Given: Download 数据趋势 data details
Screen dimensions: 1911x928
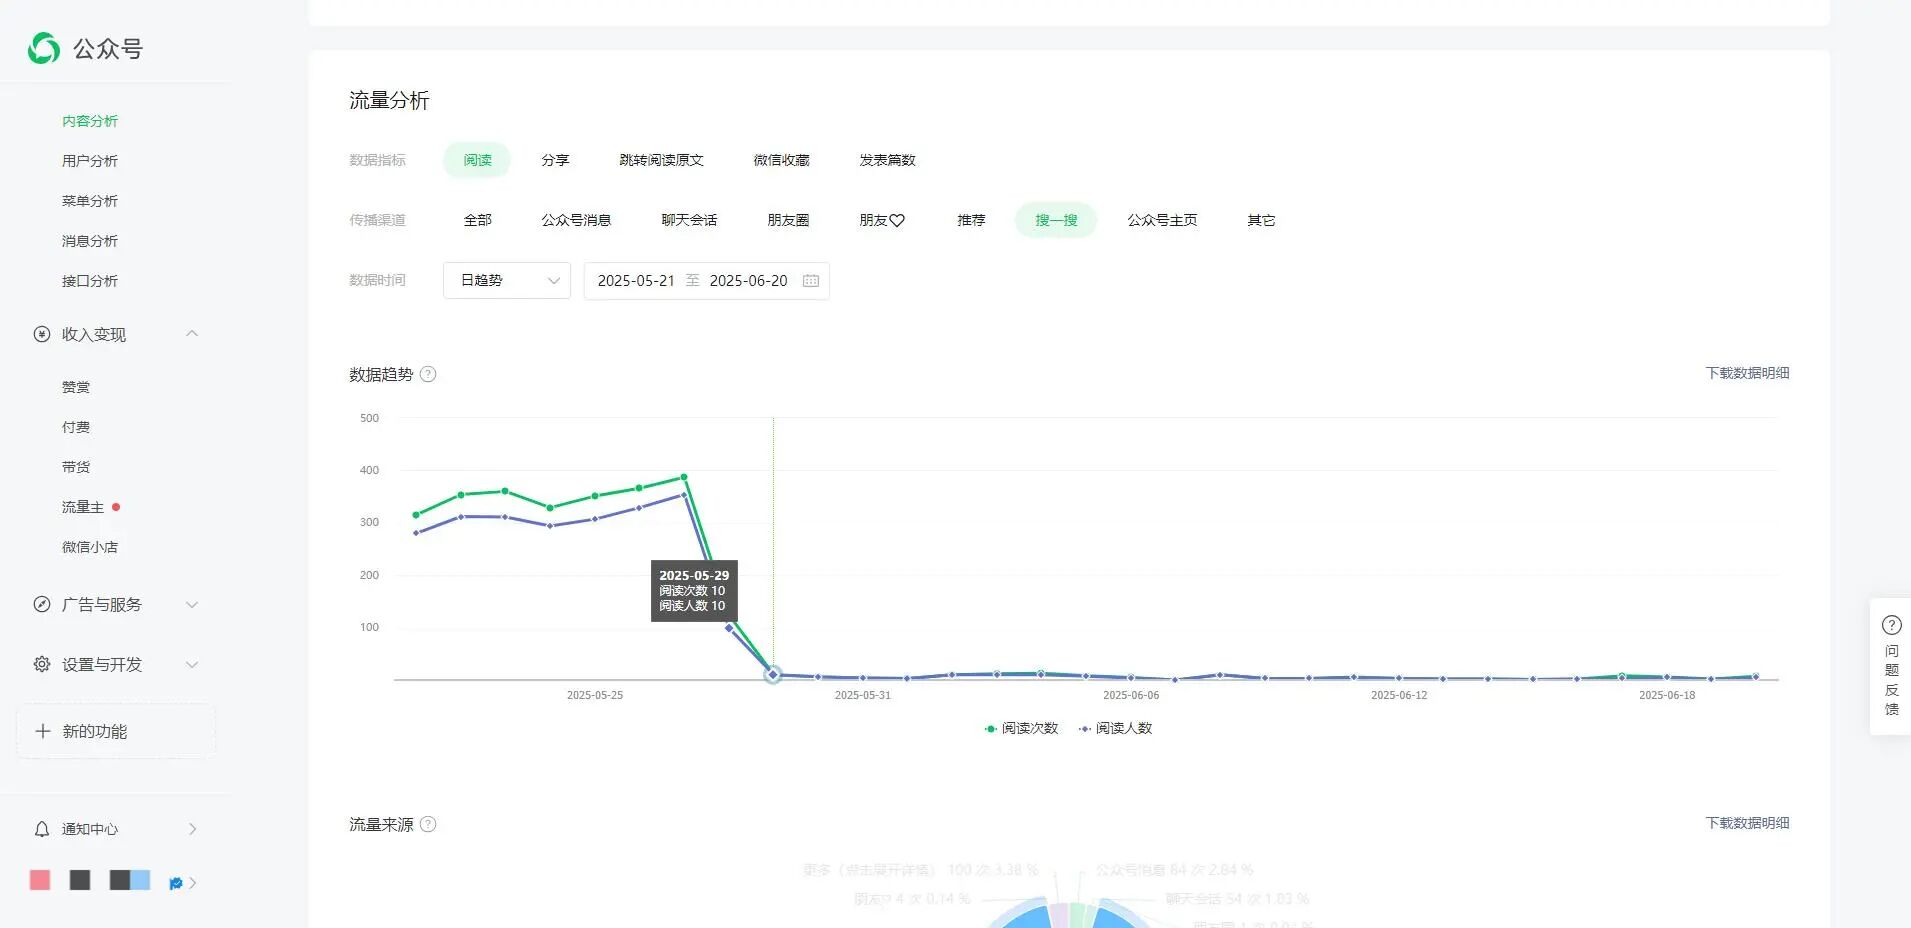Looking at the screenshot, I should click(1747, 373).
